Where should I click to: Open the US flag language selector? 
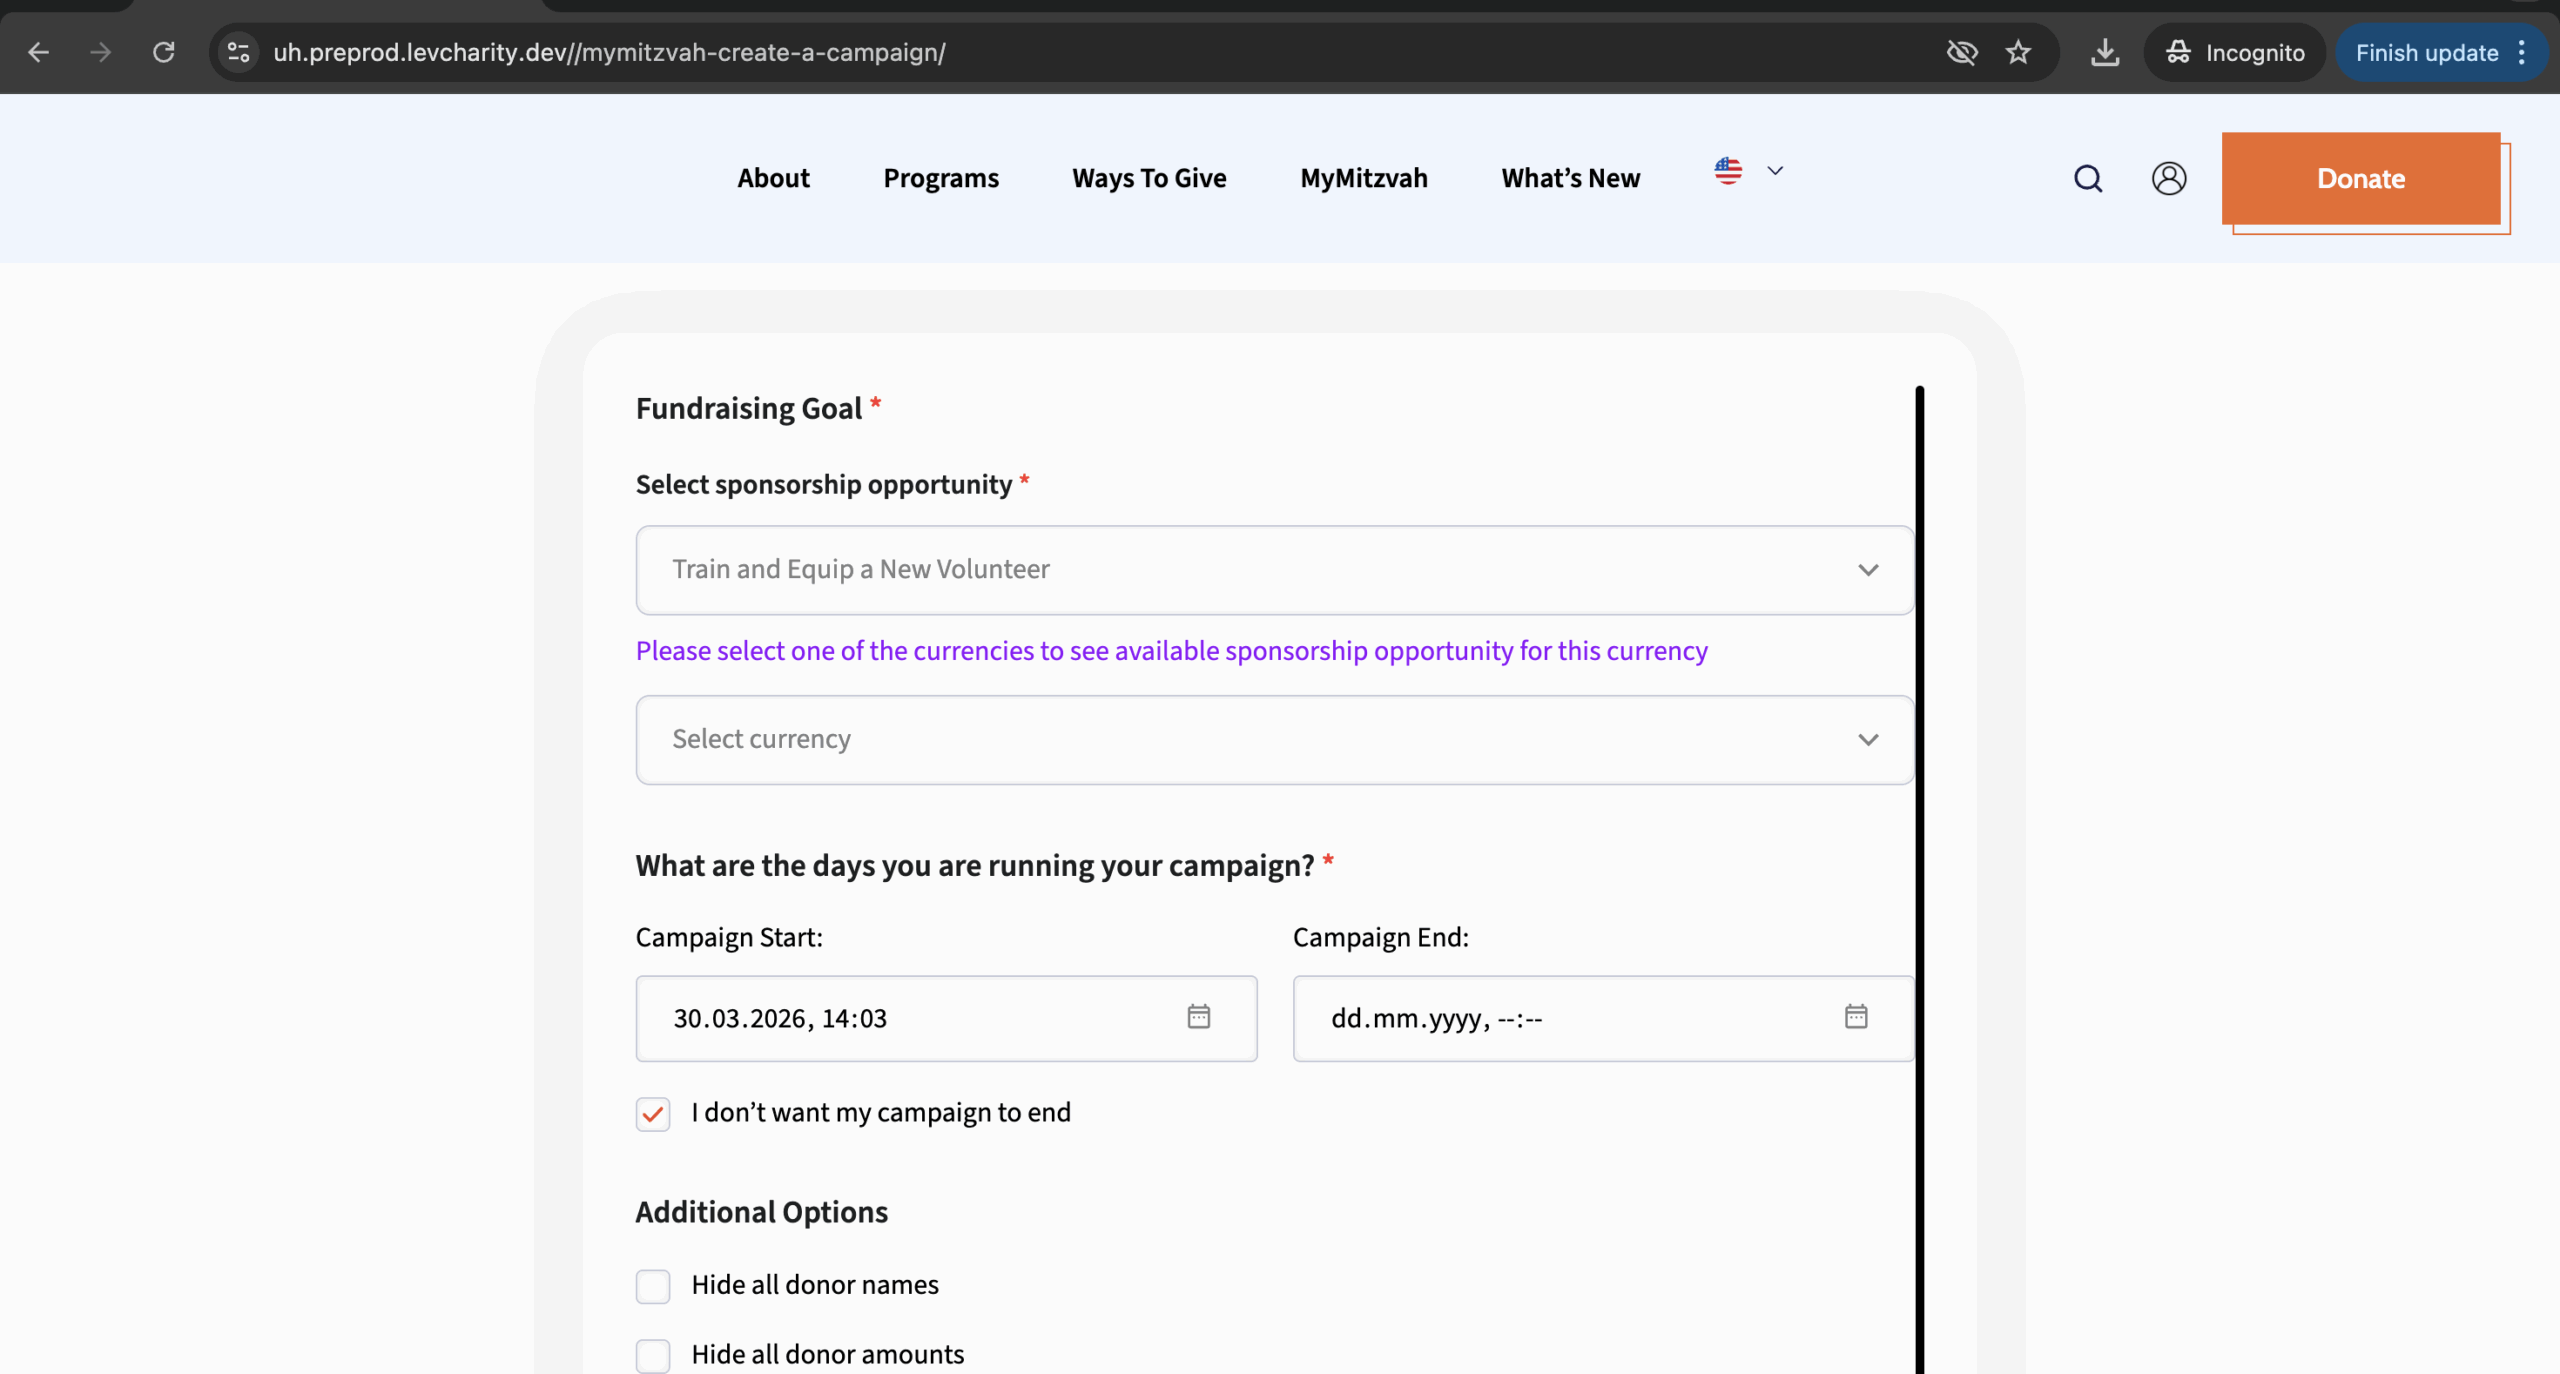[1747, 171]
